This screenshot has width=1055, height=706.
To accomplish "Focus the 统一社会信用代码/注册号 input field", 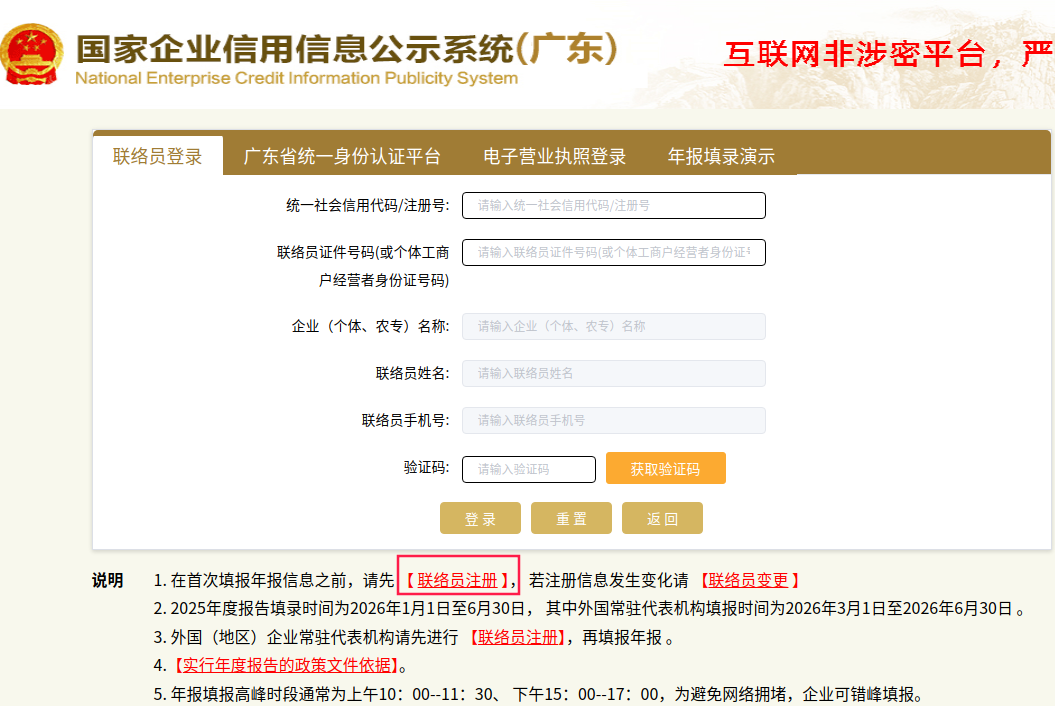I will pyautogui.click(x=613, y=205).
